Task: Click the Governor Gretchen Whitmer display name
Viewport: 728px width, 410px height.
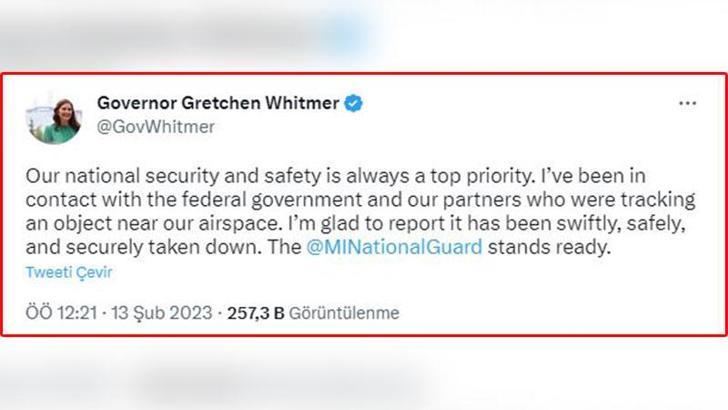Action: (x=218, y=104)
